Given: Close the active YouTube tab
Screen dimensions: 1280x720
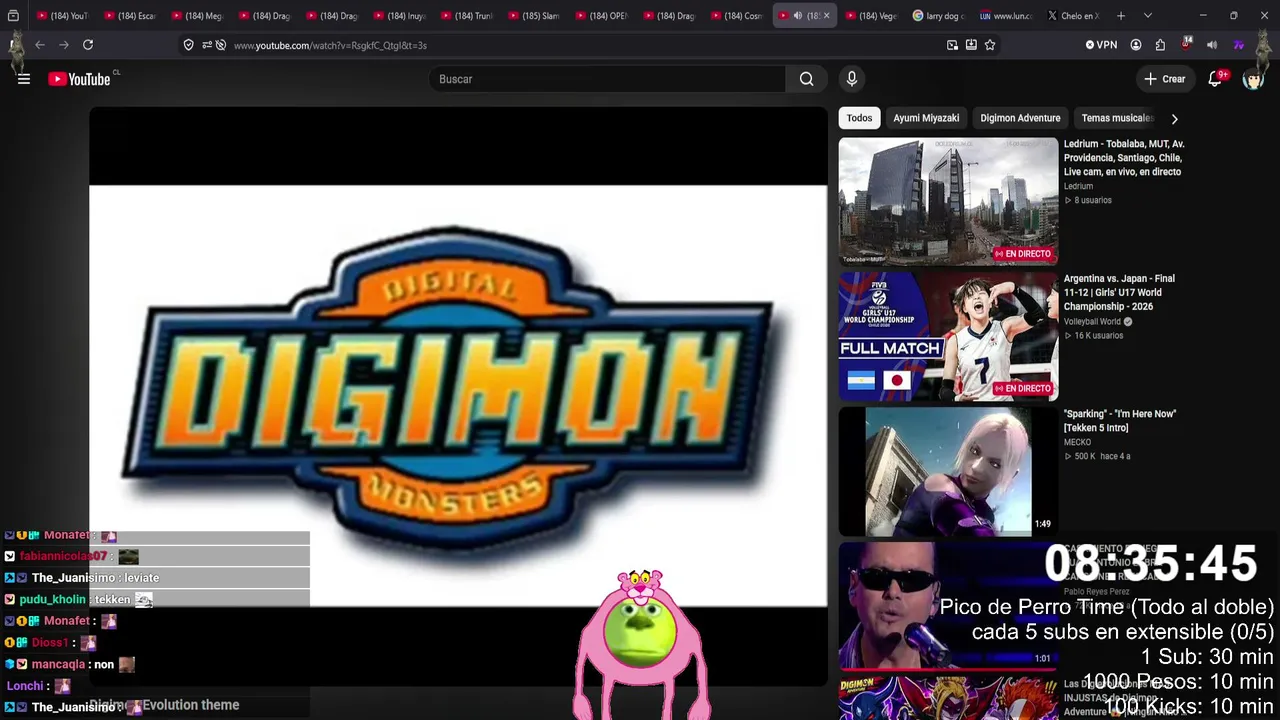Looking at the screenshot, I should pyautogui.click(x=826, y=16).
